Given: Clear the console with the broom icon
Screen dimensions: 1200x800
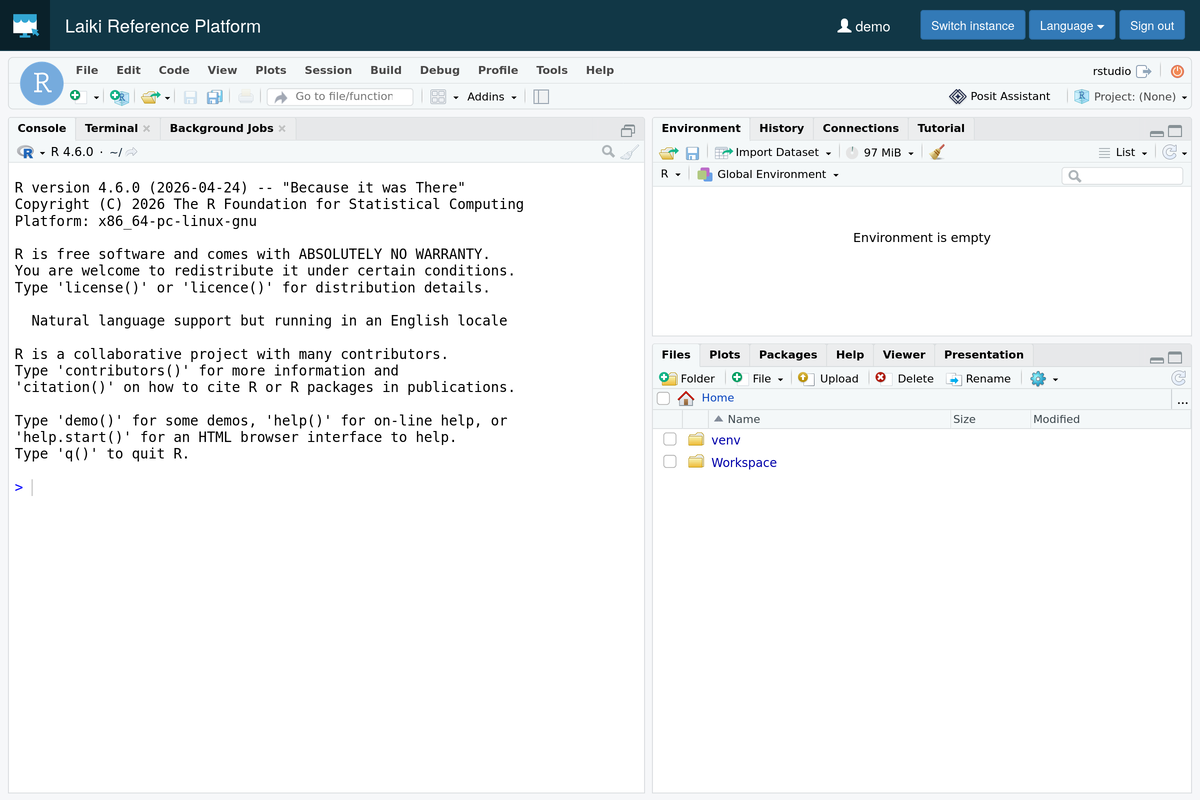Looking at the screenshot, I should click(x=629, y=152).
